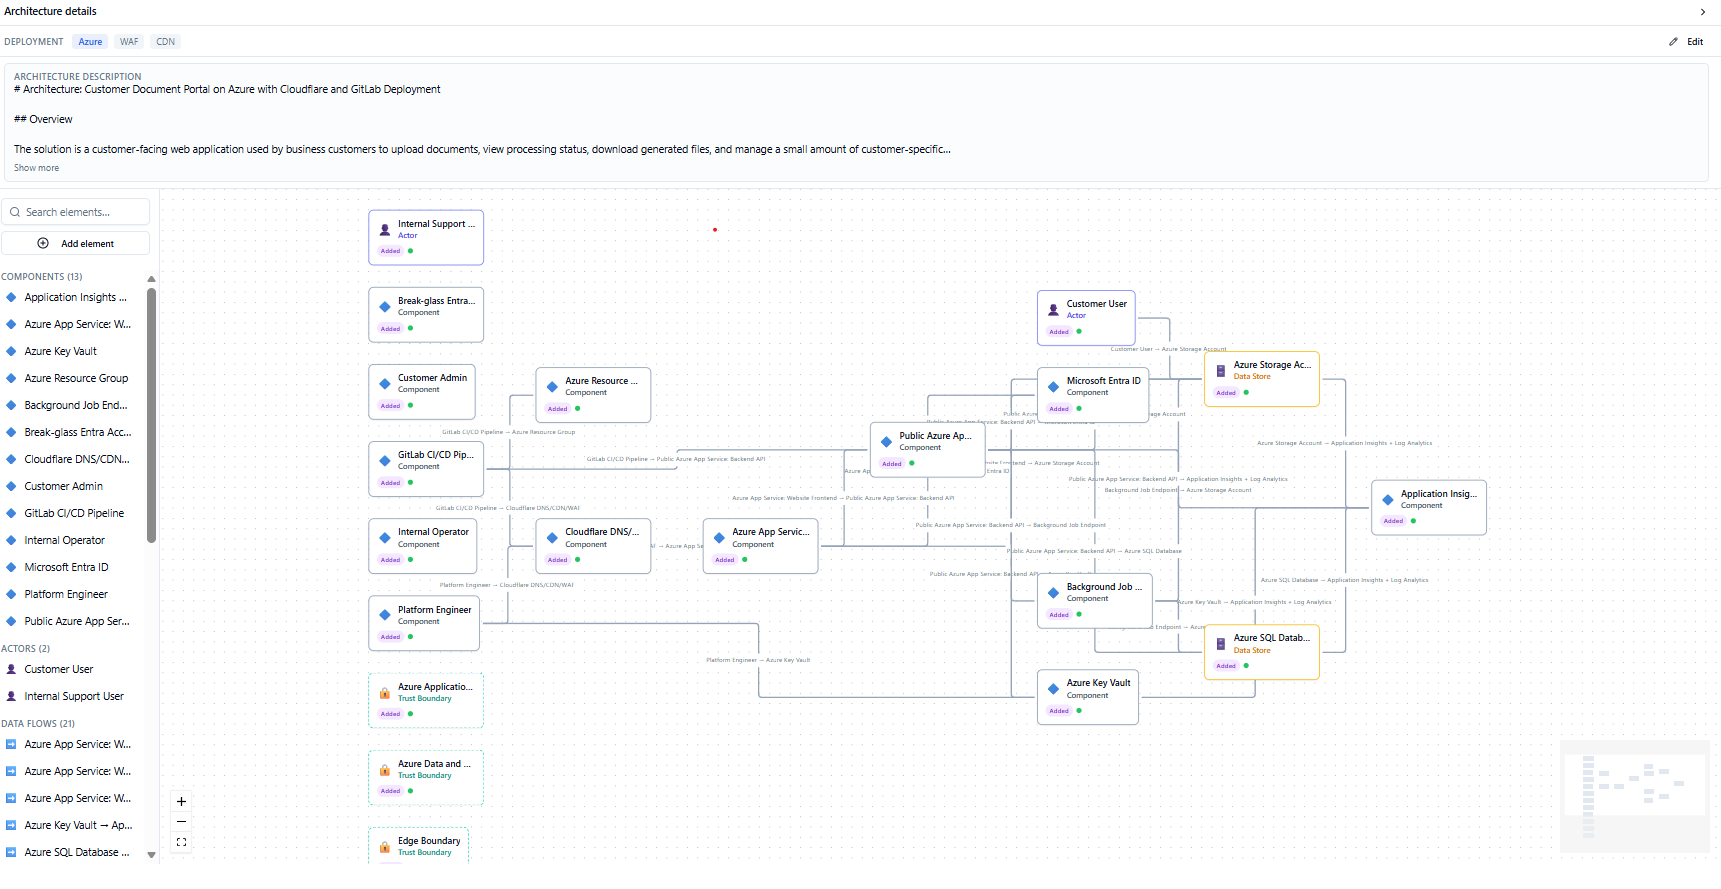Click Internal Support actor node icon
The image size is (1721, 889).
[x=385, y=229]
